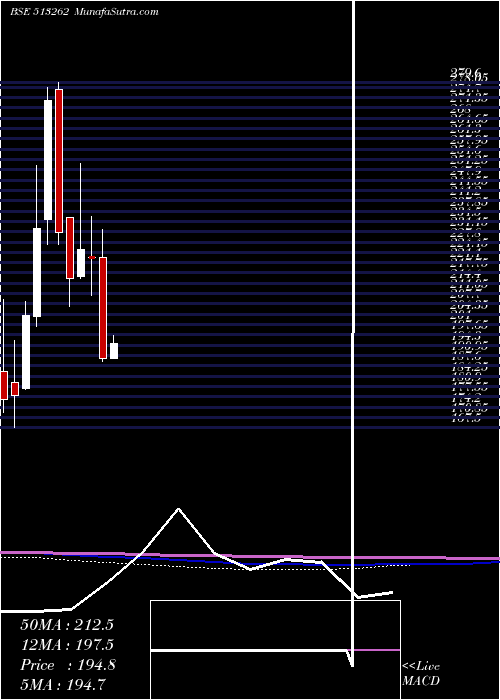
Task: Click the small red doji candle
Action: 92,258
